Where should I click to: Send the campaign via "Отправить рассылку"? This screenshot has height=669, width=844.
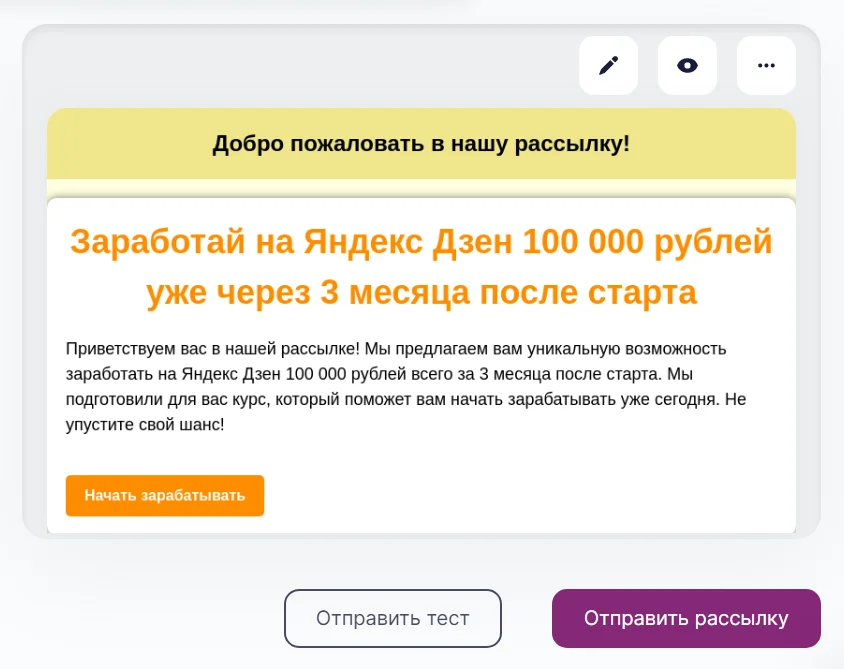pyautogui.click(x=686, y=618)
